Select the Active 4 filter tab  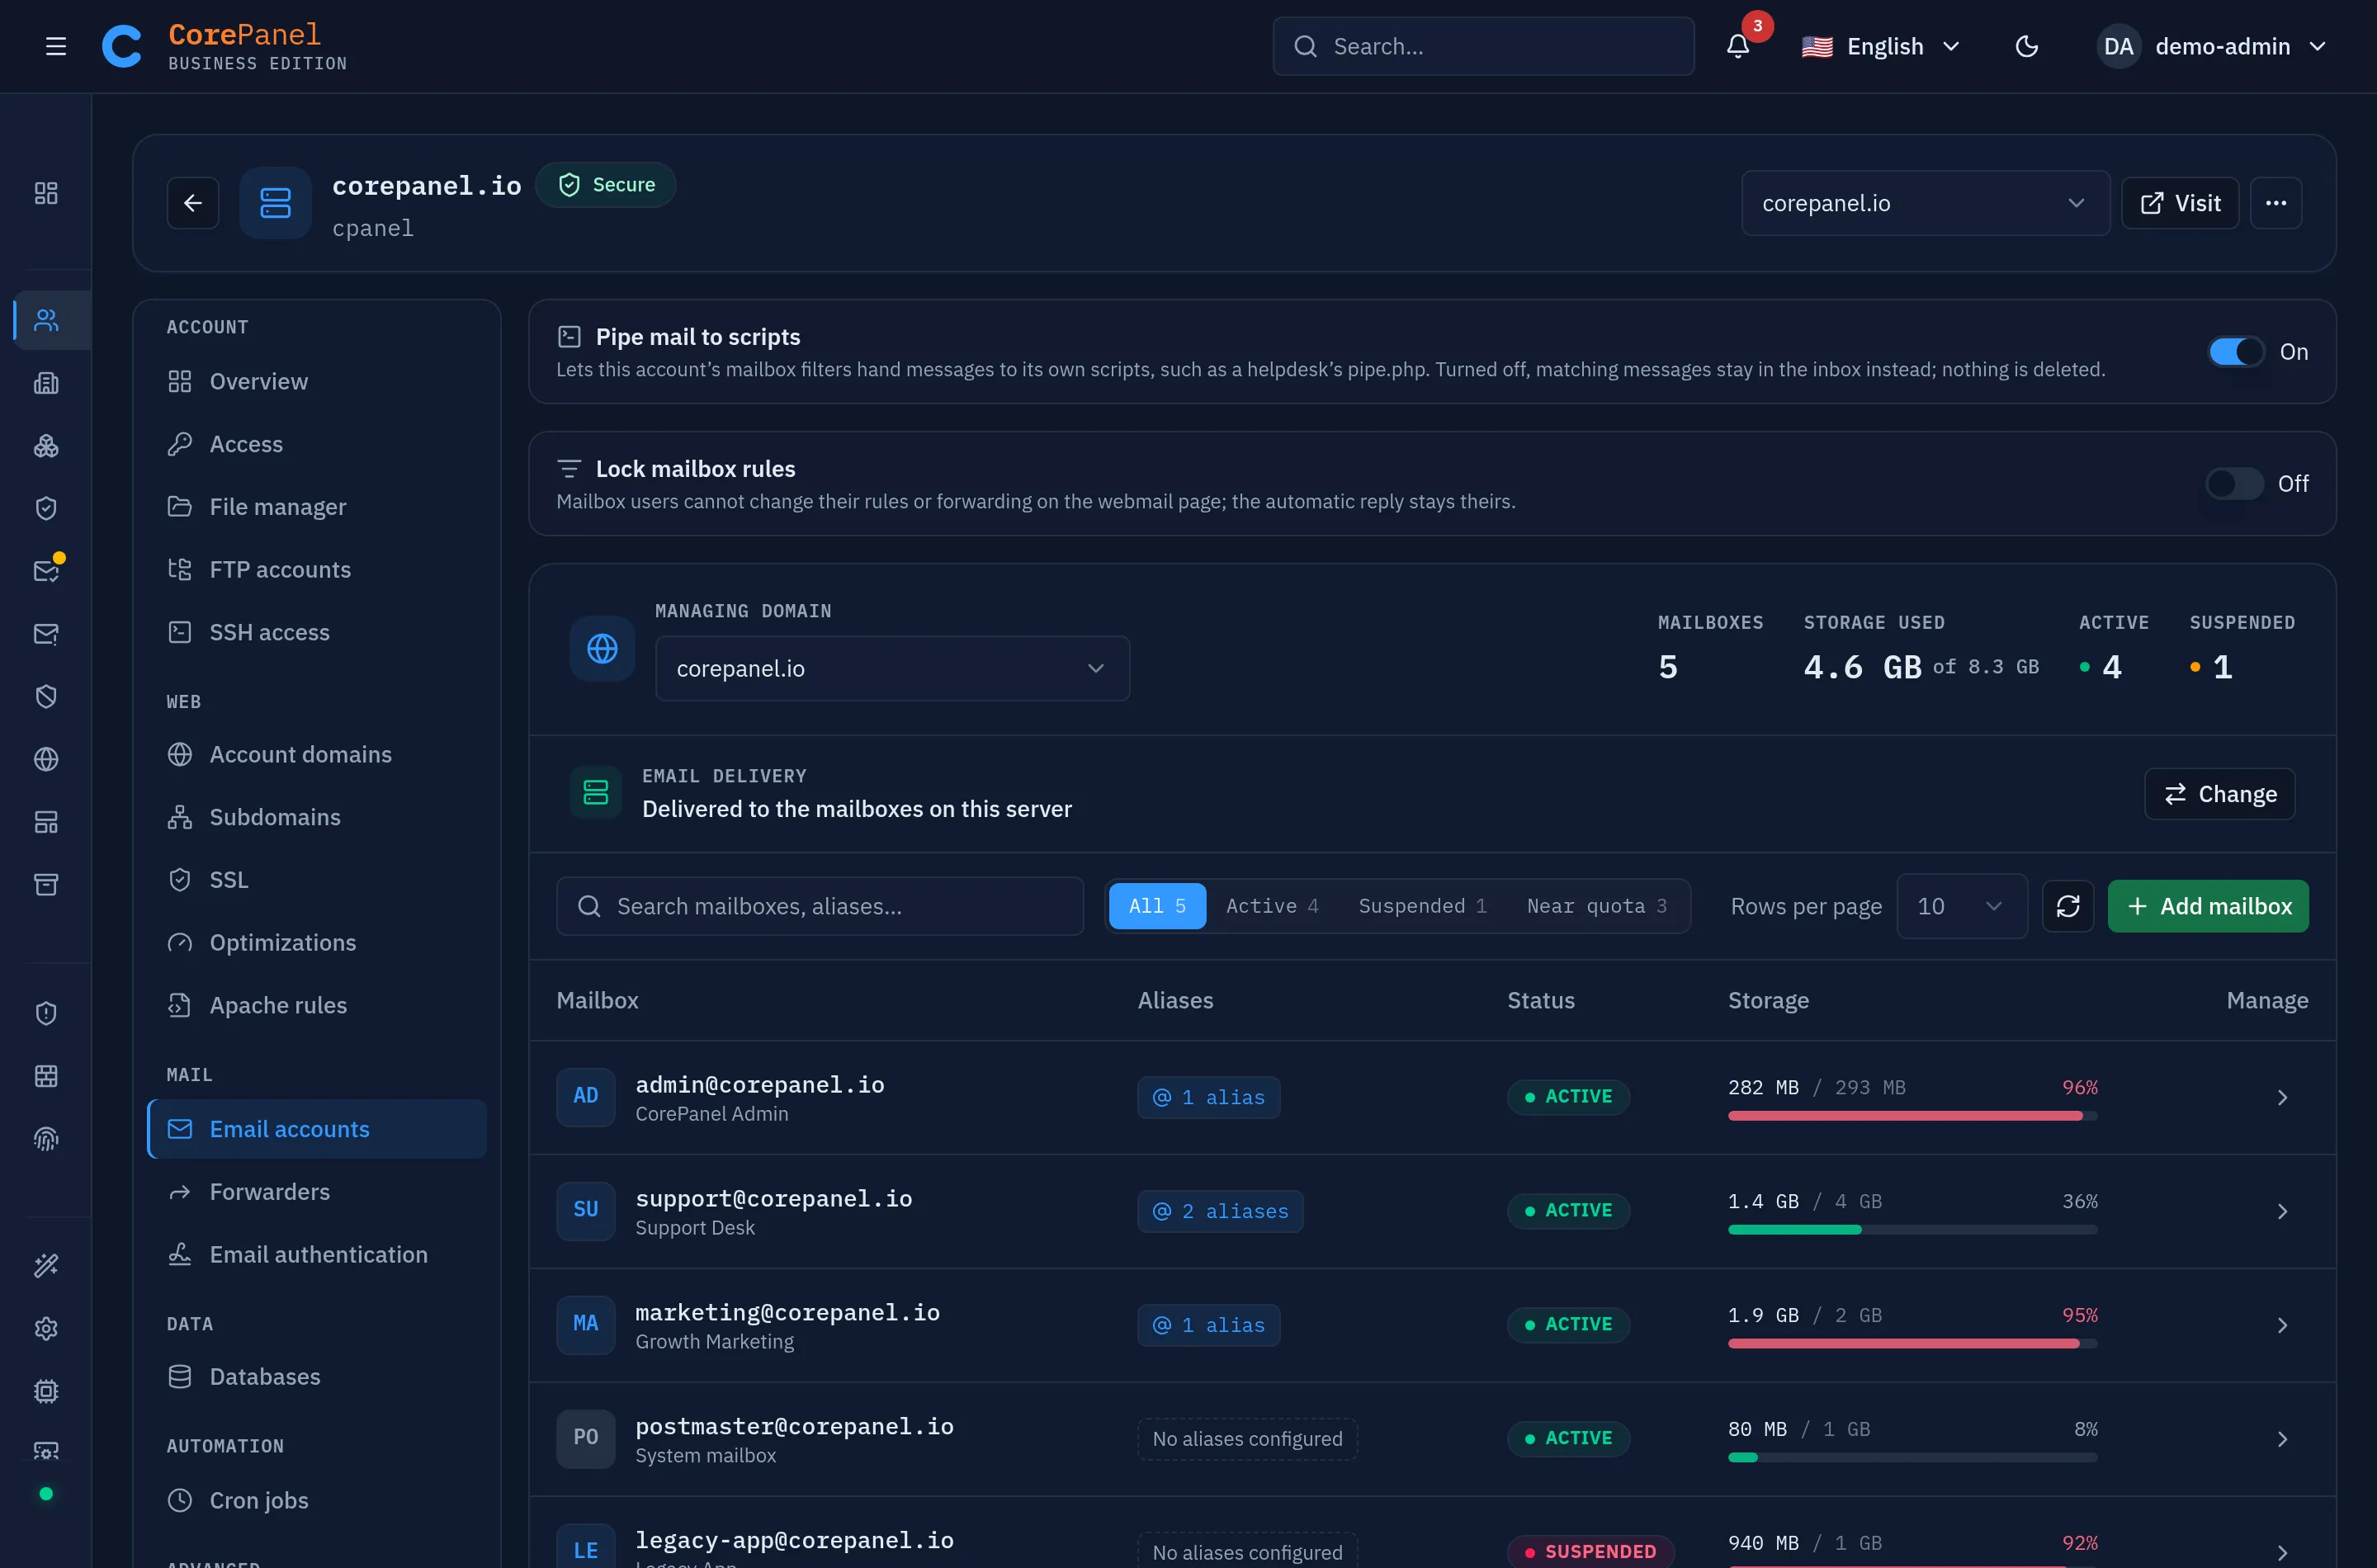click(x=1272, y=906)
